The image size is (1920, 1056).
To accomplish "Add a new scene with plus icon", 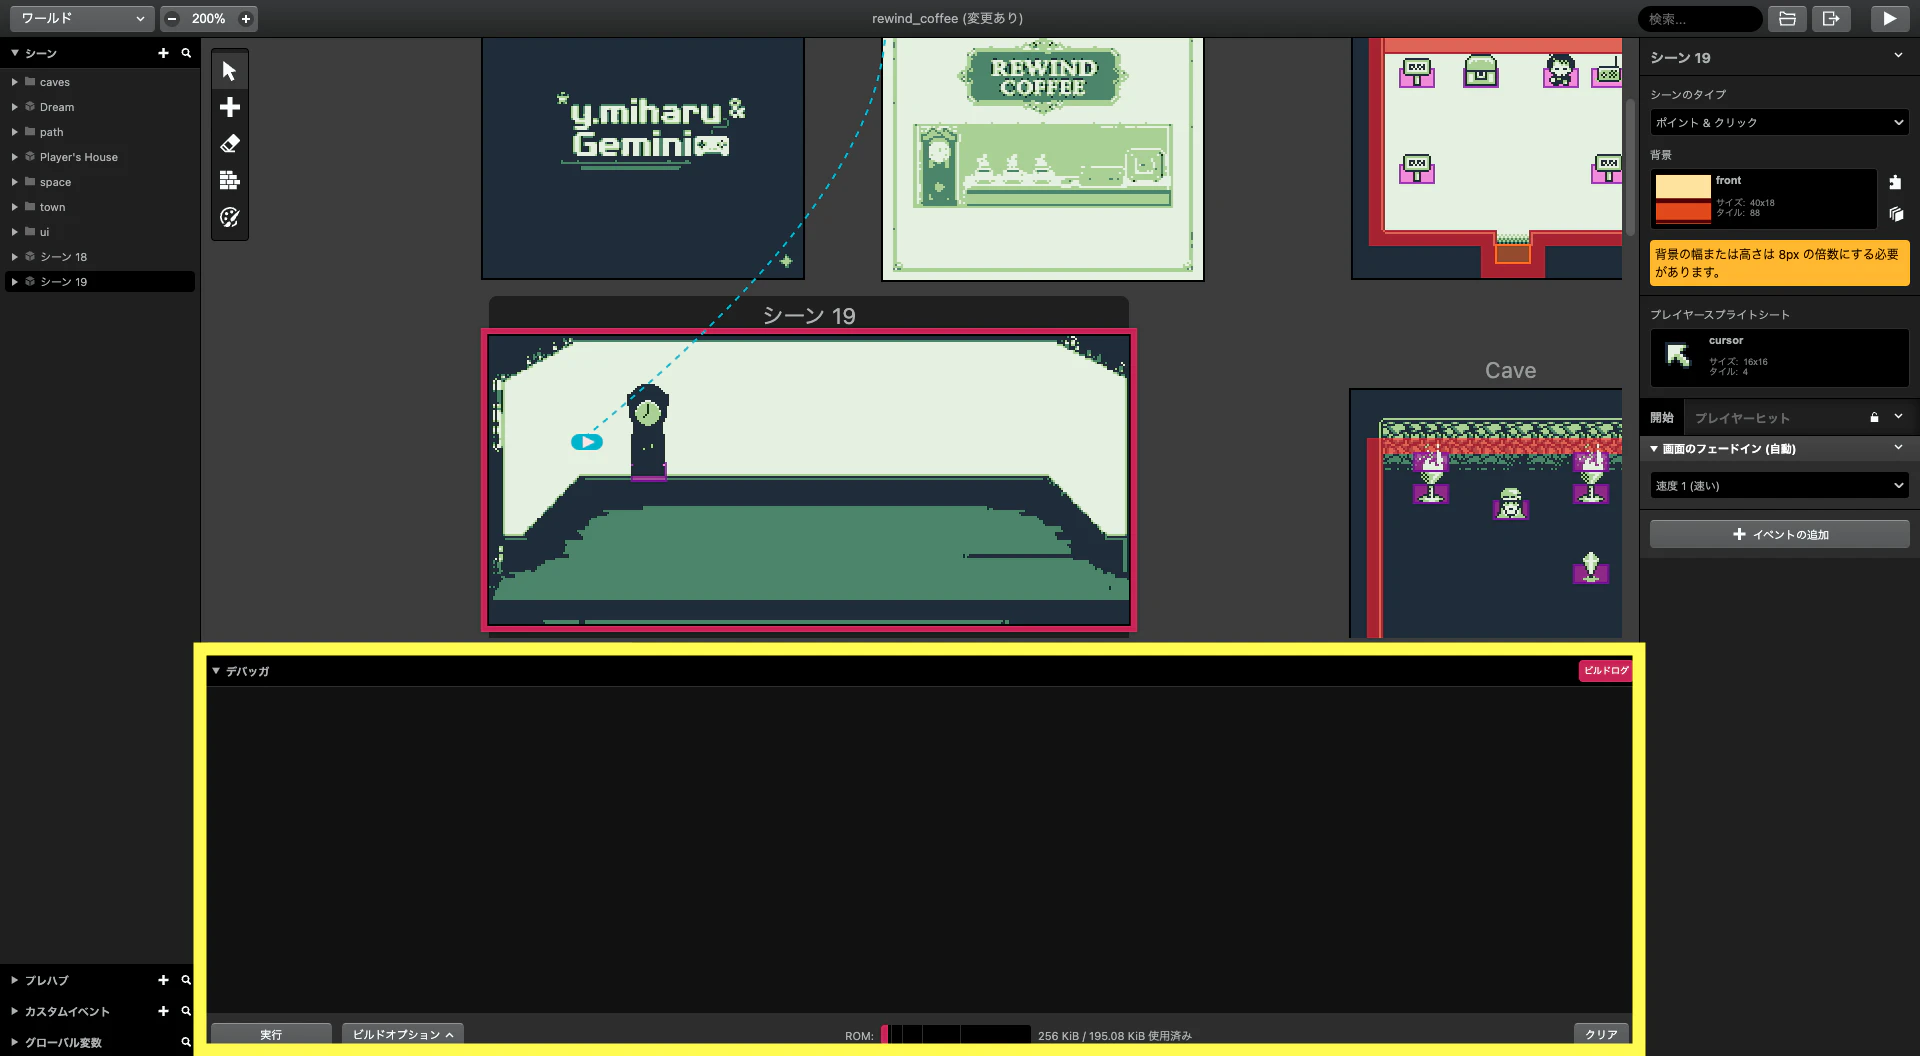I will tap(163, 53).
